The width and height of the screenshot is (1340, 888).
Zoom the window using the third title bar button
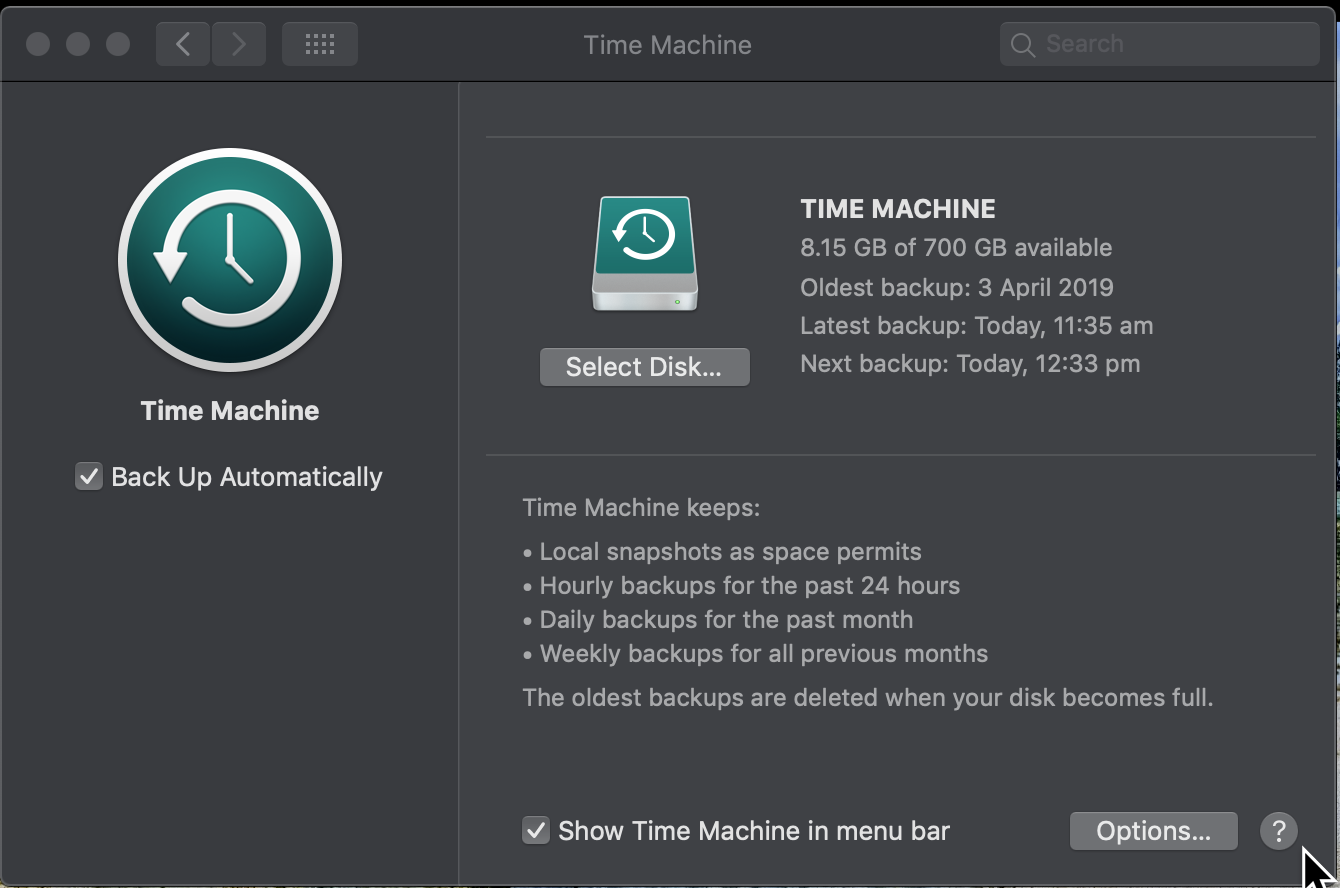(118, 44)
